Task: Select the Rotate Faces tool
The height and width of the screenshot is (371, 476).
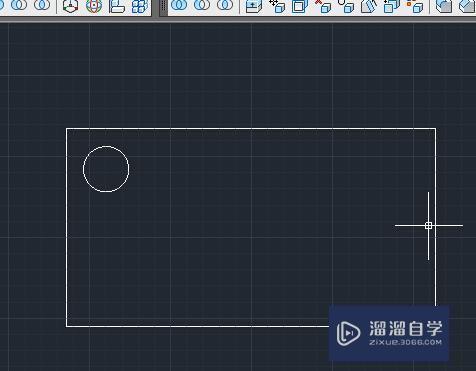Action: point(346,6)
